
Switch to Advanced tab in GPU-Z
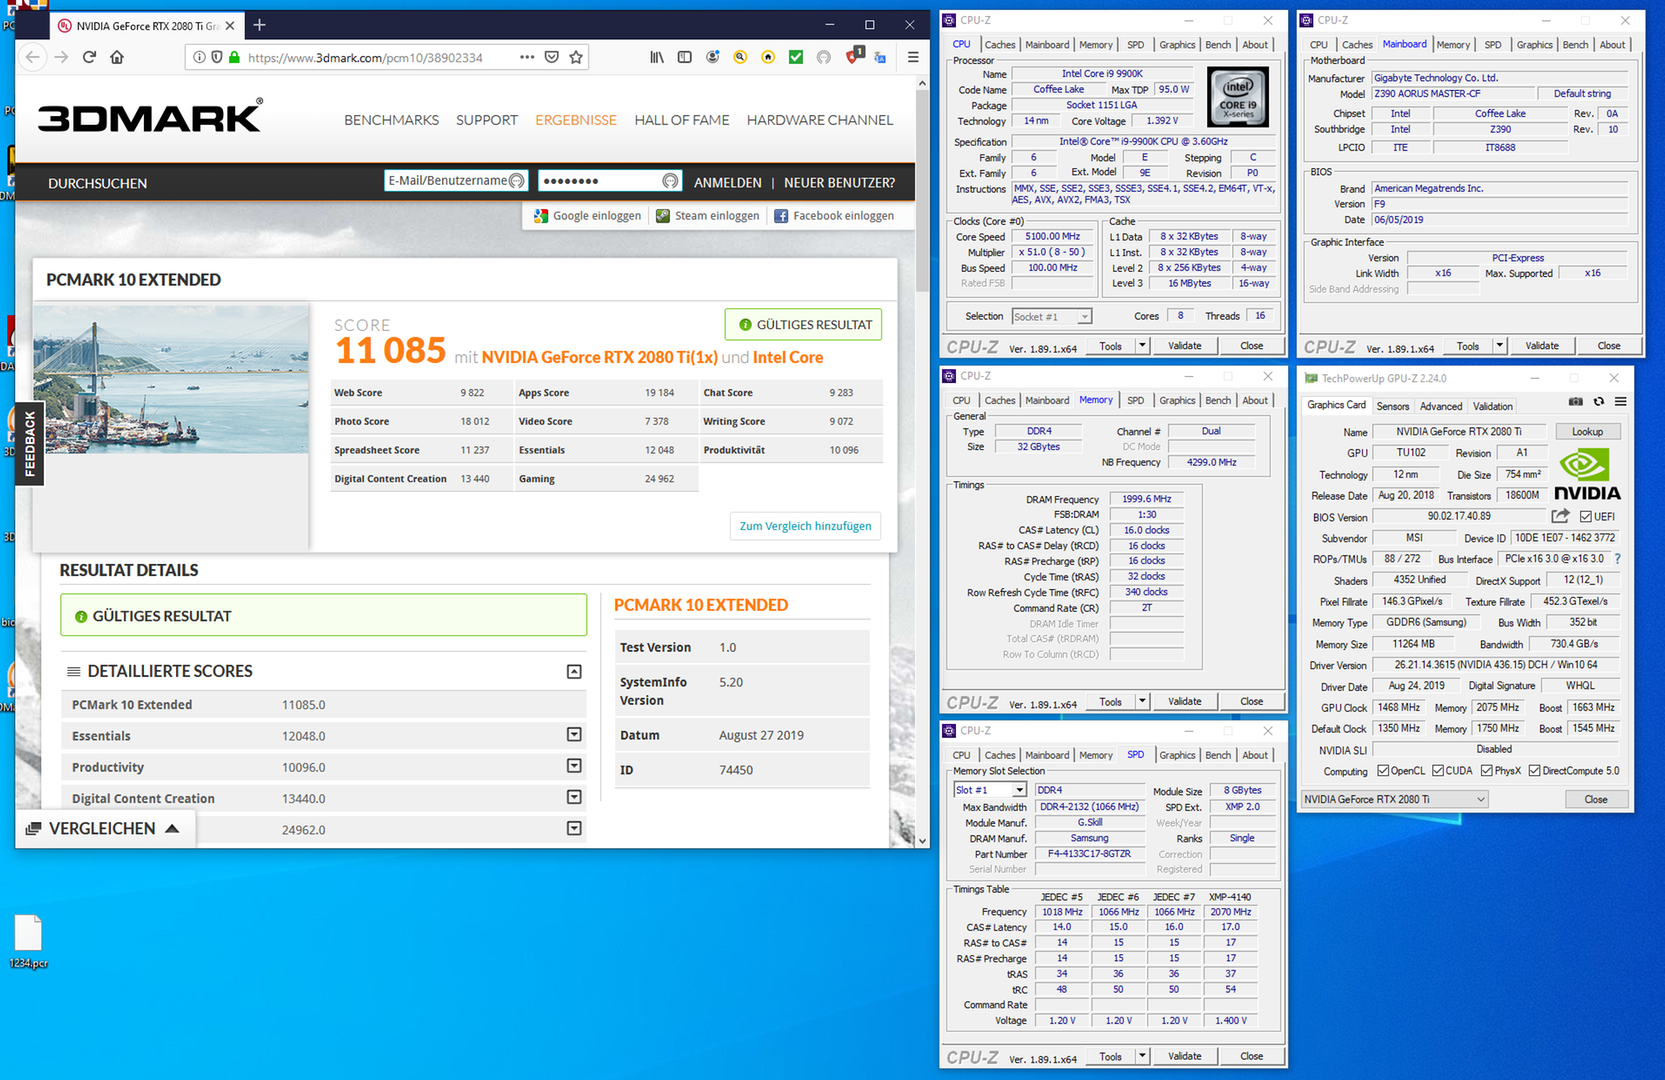1441,406
